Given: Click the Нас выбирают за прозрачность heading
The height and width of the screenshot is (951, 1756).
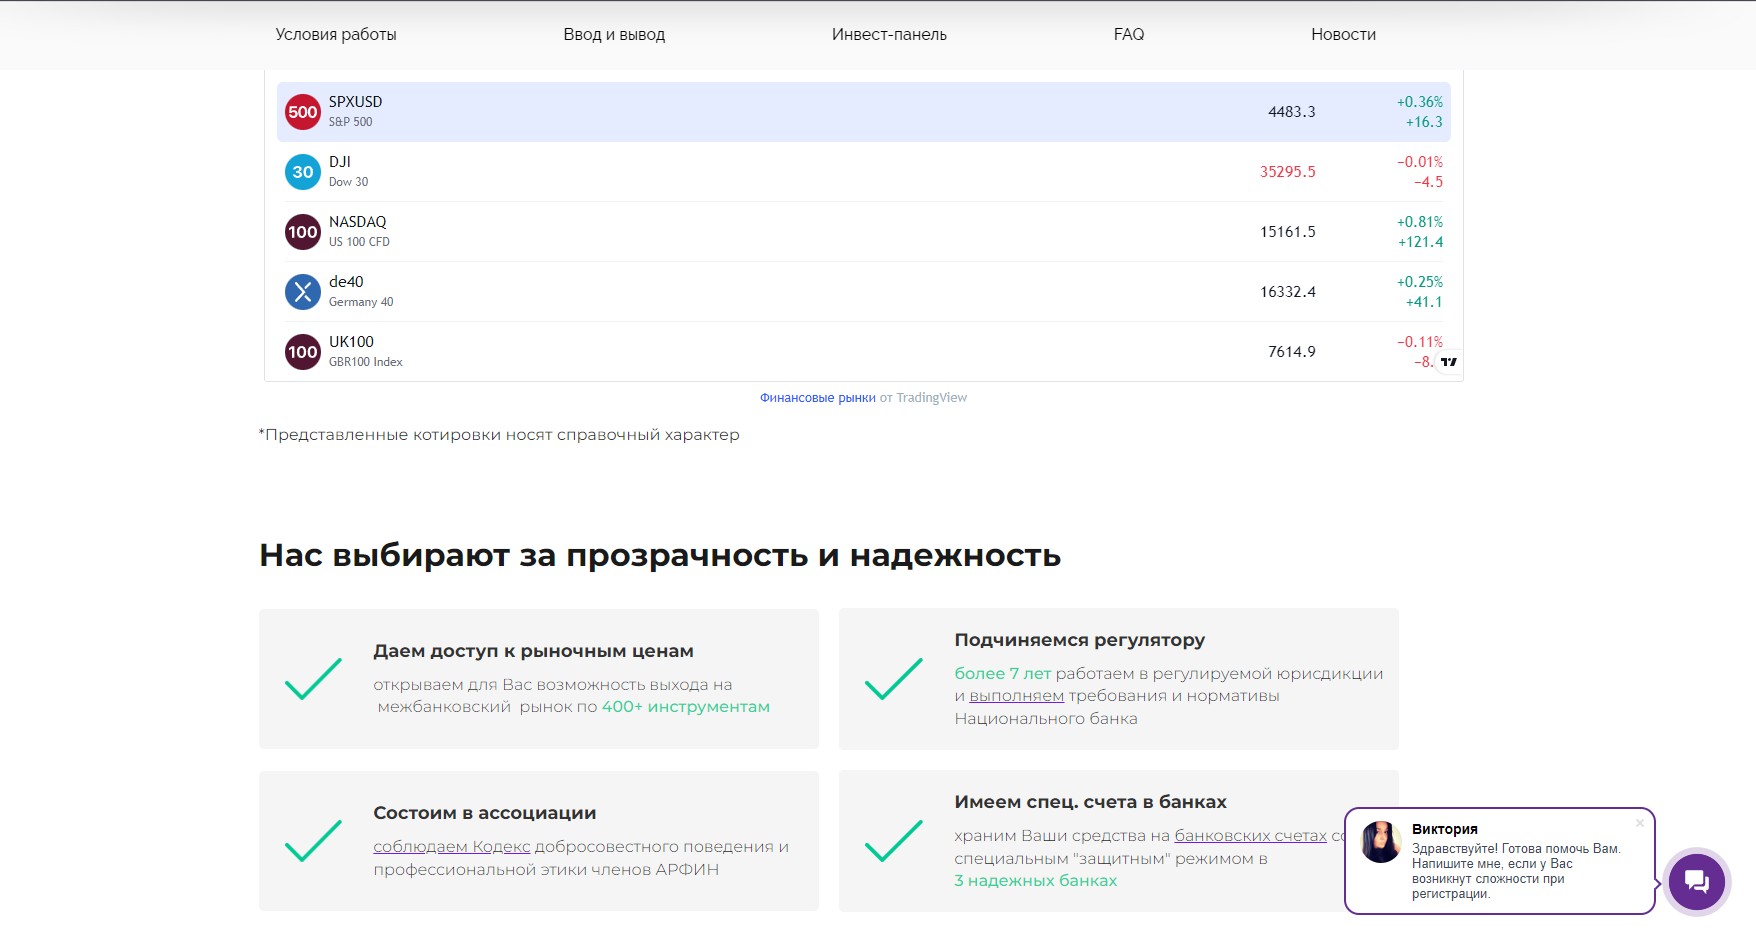Looking at the screenshot, I should point(660,555).
